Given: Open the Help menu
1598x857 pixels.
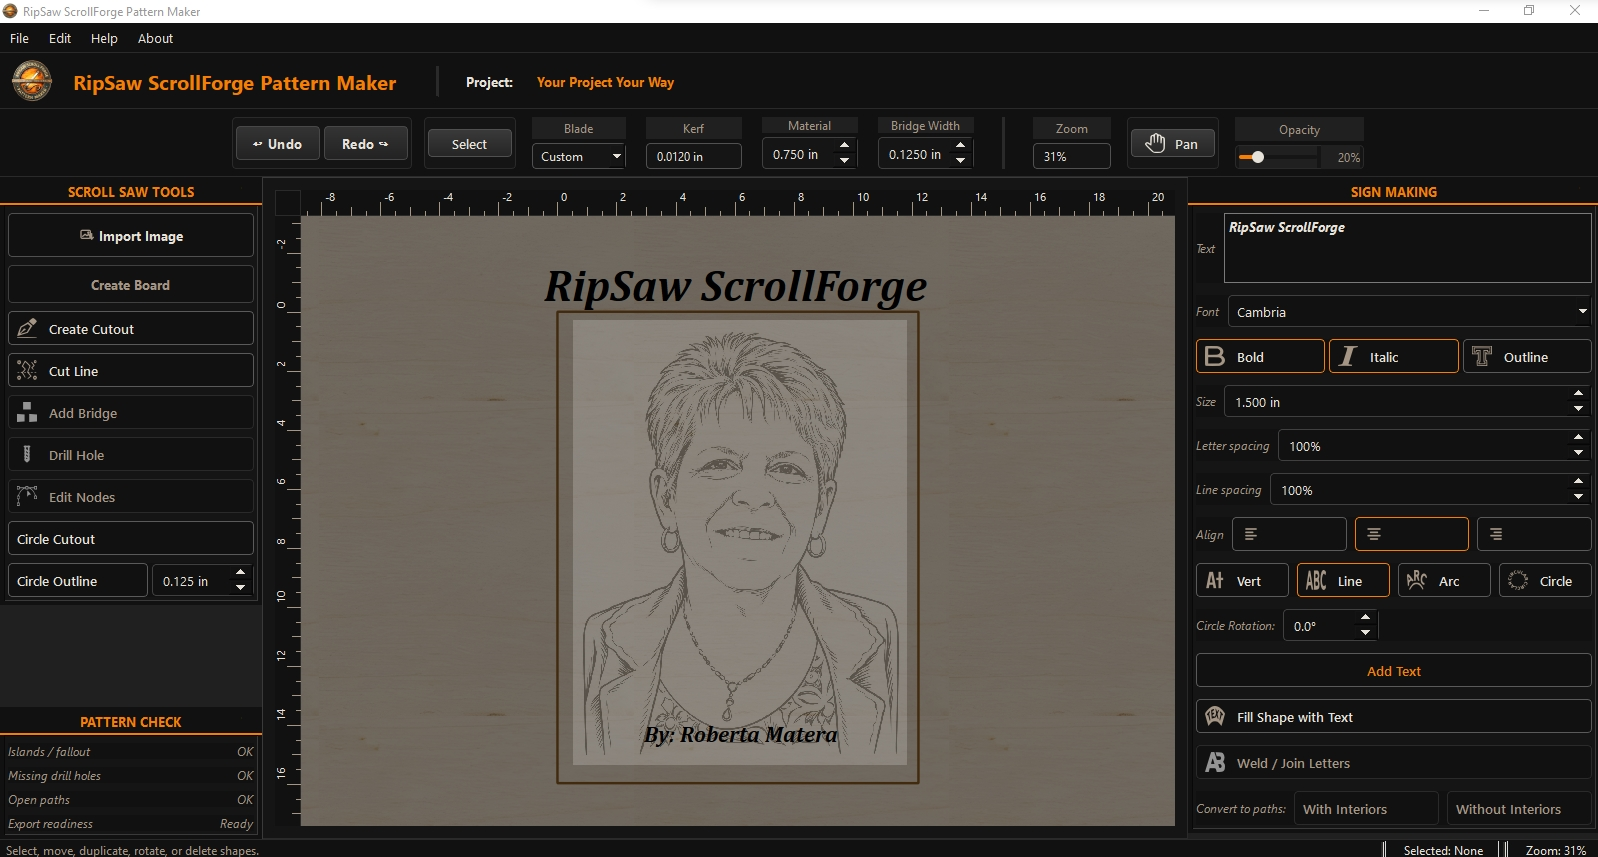Looking at the screenshot, I should [104, 38].
